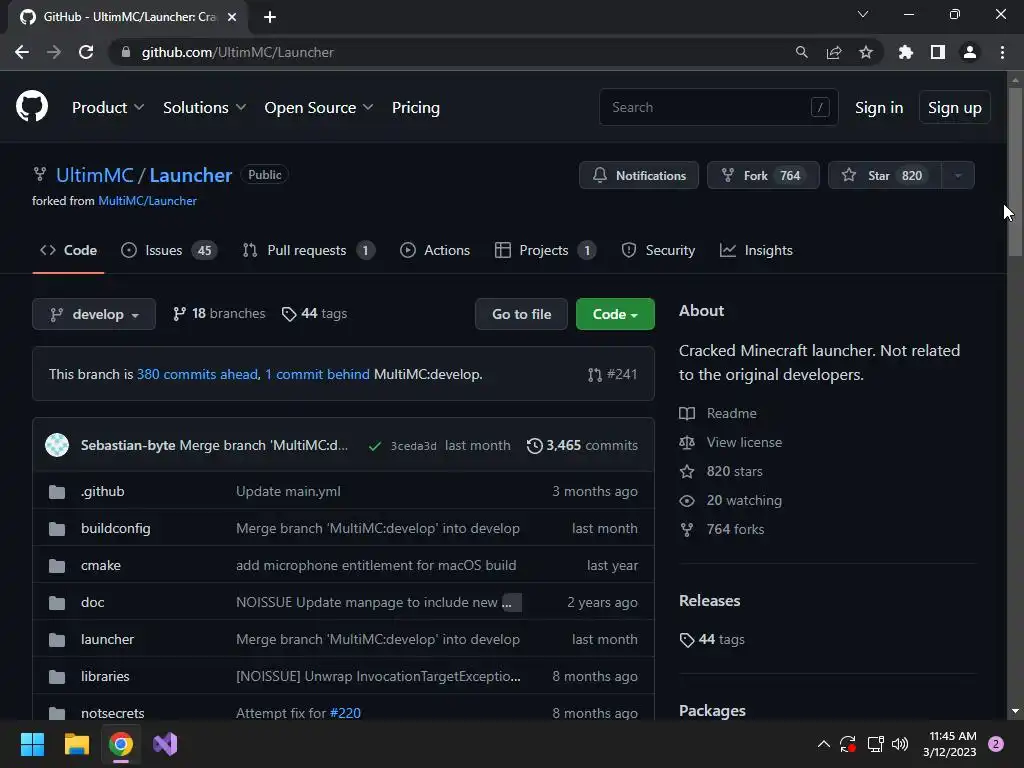This screenshot has width=1024, height=768.
Task: Open Visual Studio from the taskbar
Action: (x=165, y=744)
